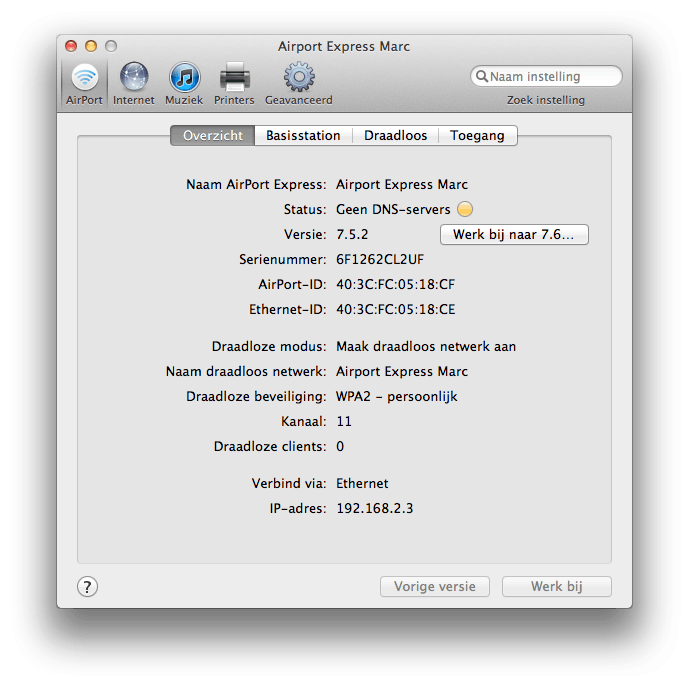
Task: Click Maak draadloos netwerk aan text
Action: click(x=426, y=346)
